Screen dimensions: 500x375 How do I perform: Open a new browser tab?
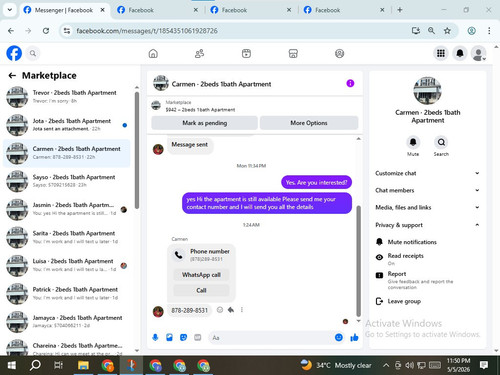pos(400,10)
